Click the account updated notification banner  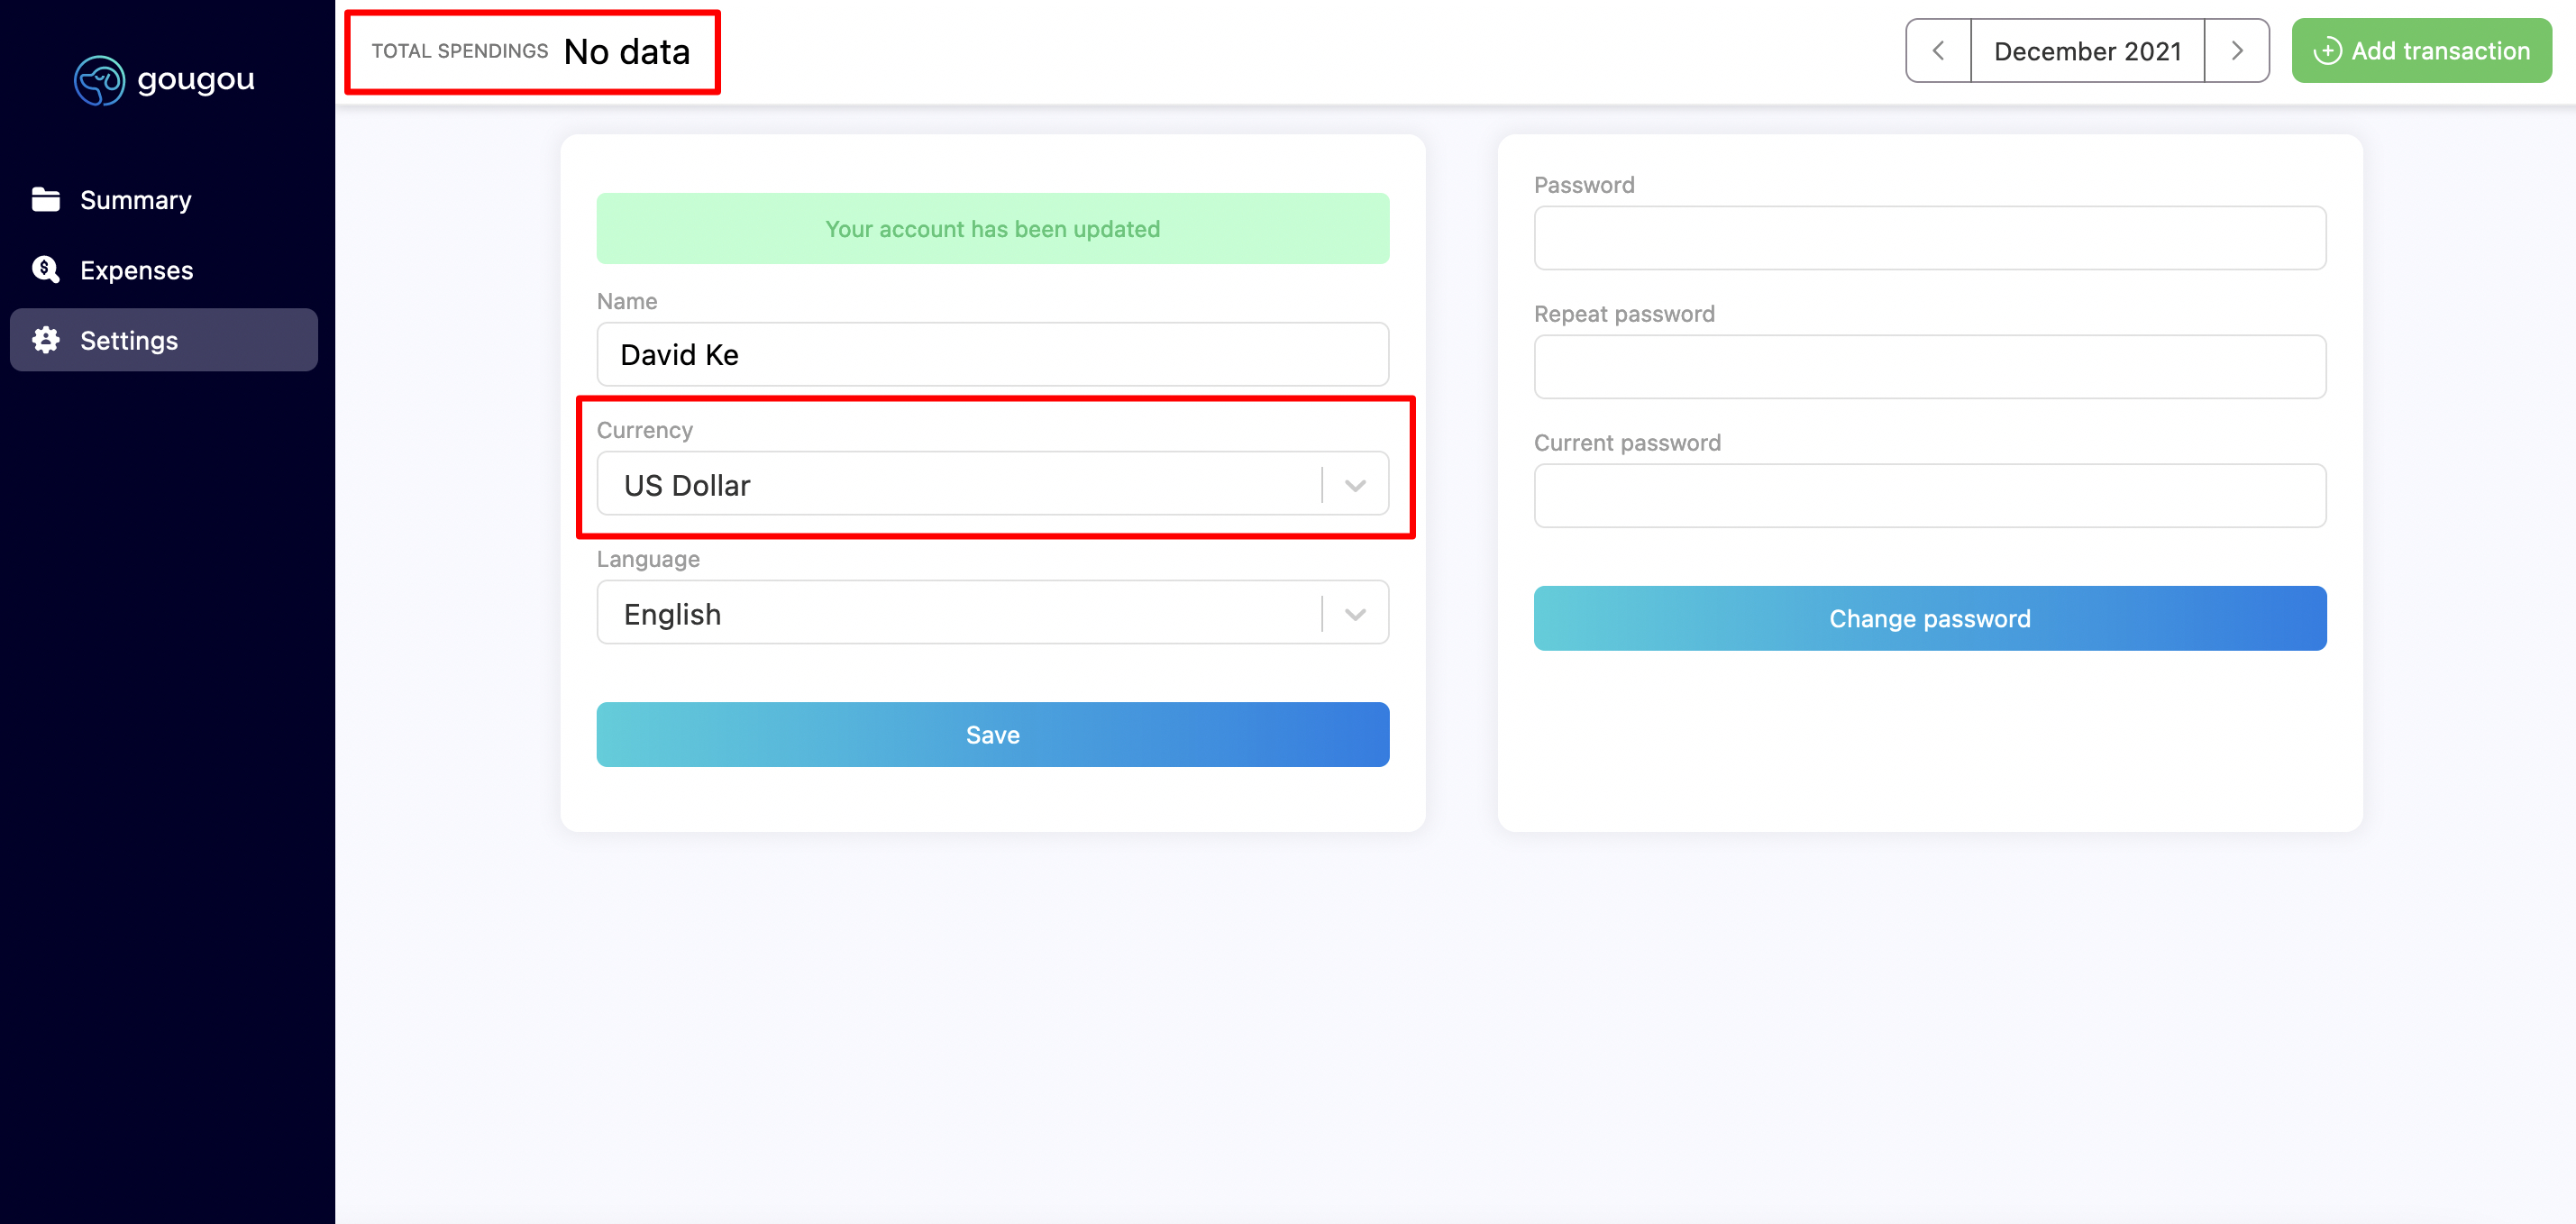click(x=992, y=227)
